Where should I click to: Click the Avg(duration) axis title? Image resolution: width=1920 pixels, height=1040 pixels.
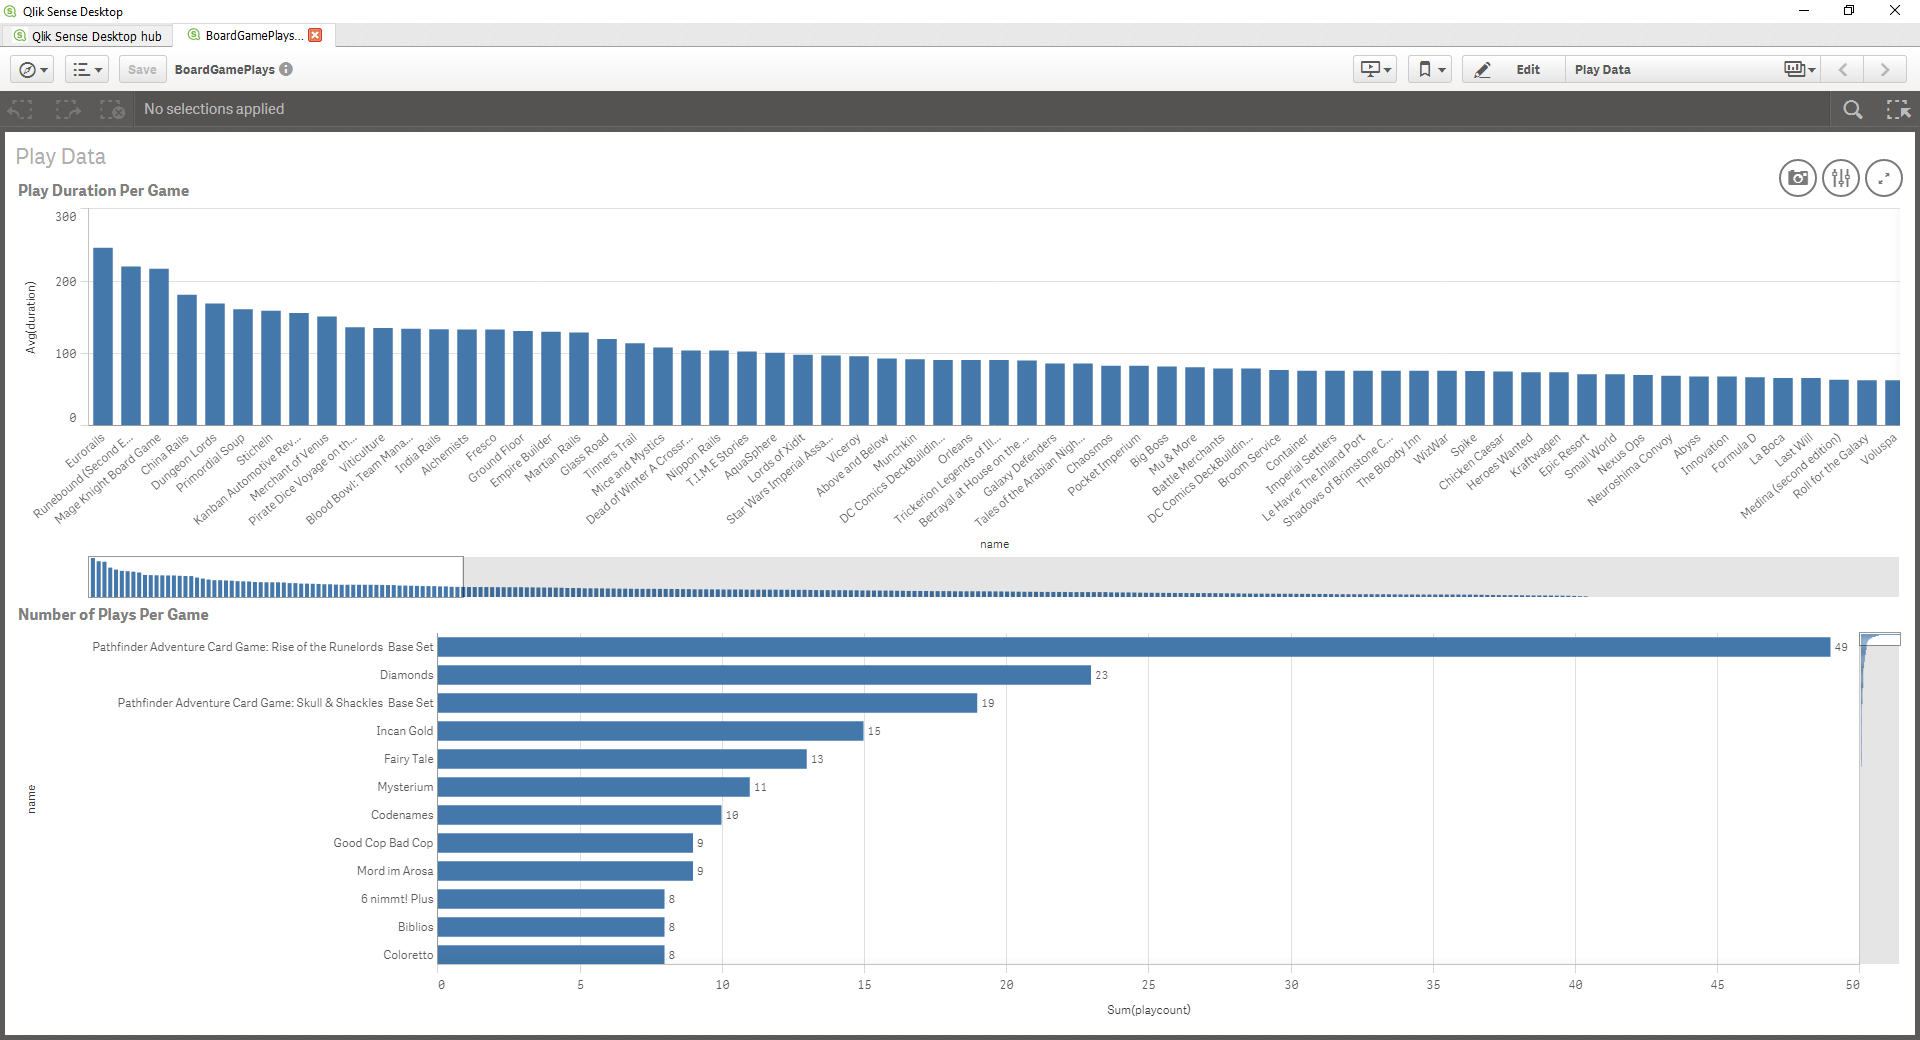click(31, 317)
